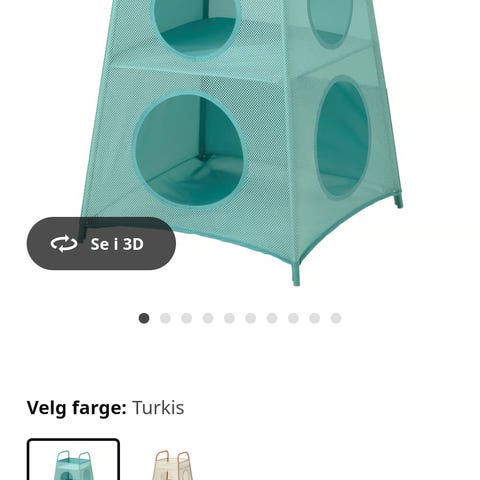Open the Se i 3D viewer
The image size is (480, 480).
tap(101, 244)
